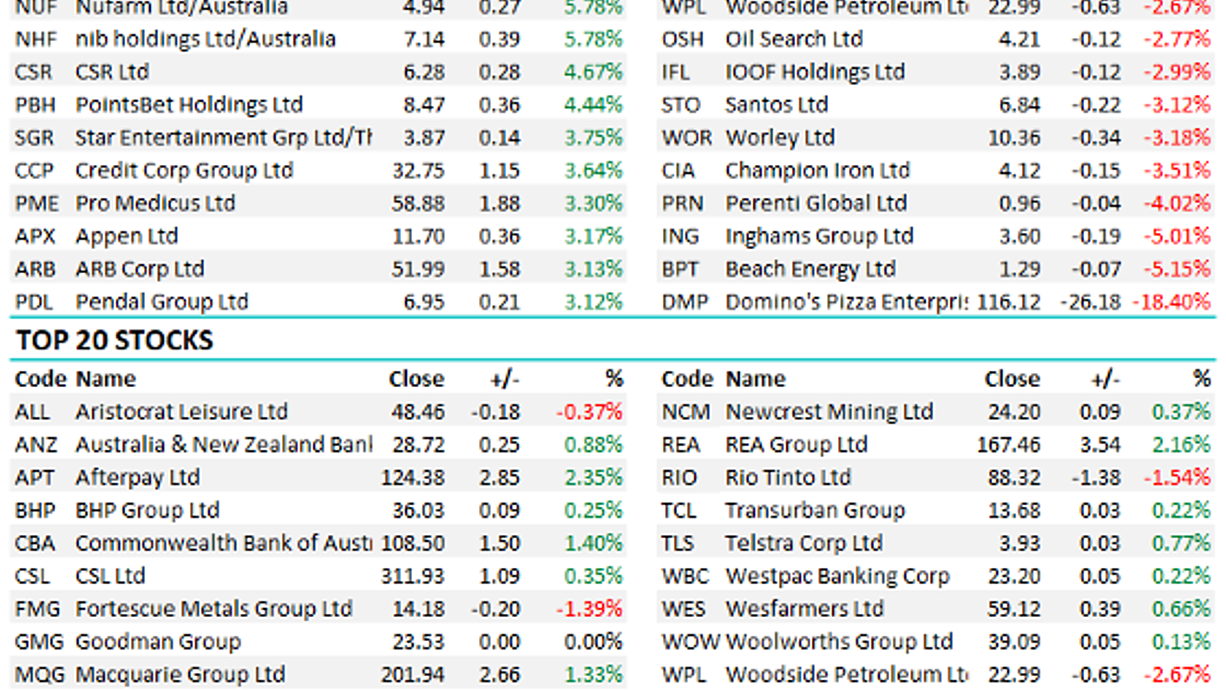Screen dimensions: 1226x690
Task: Select Domino's Pizza percentage -18.40%
Action: (x=1171, y=304)
